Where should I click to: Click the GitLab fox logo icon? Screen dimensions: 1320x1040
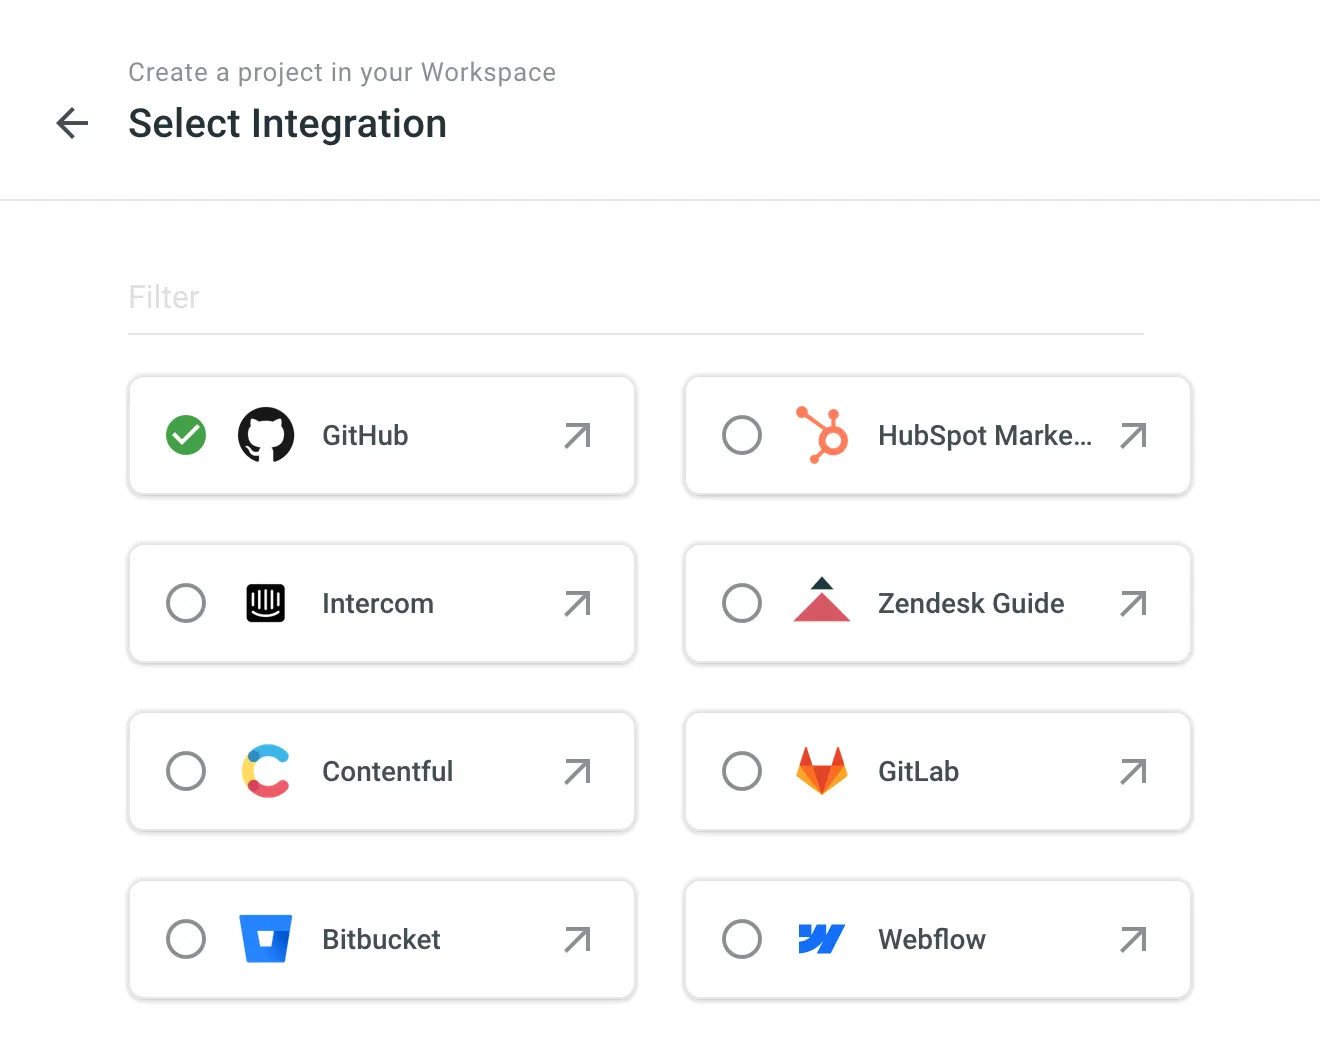pos(822,771)
